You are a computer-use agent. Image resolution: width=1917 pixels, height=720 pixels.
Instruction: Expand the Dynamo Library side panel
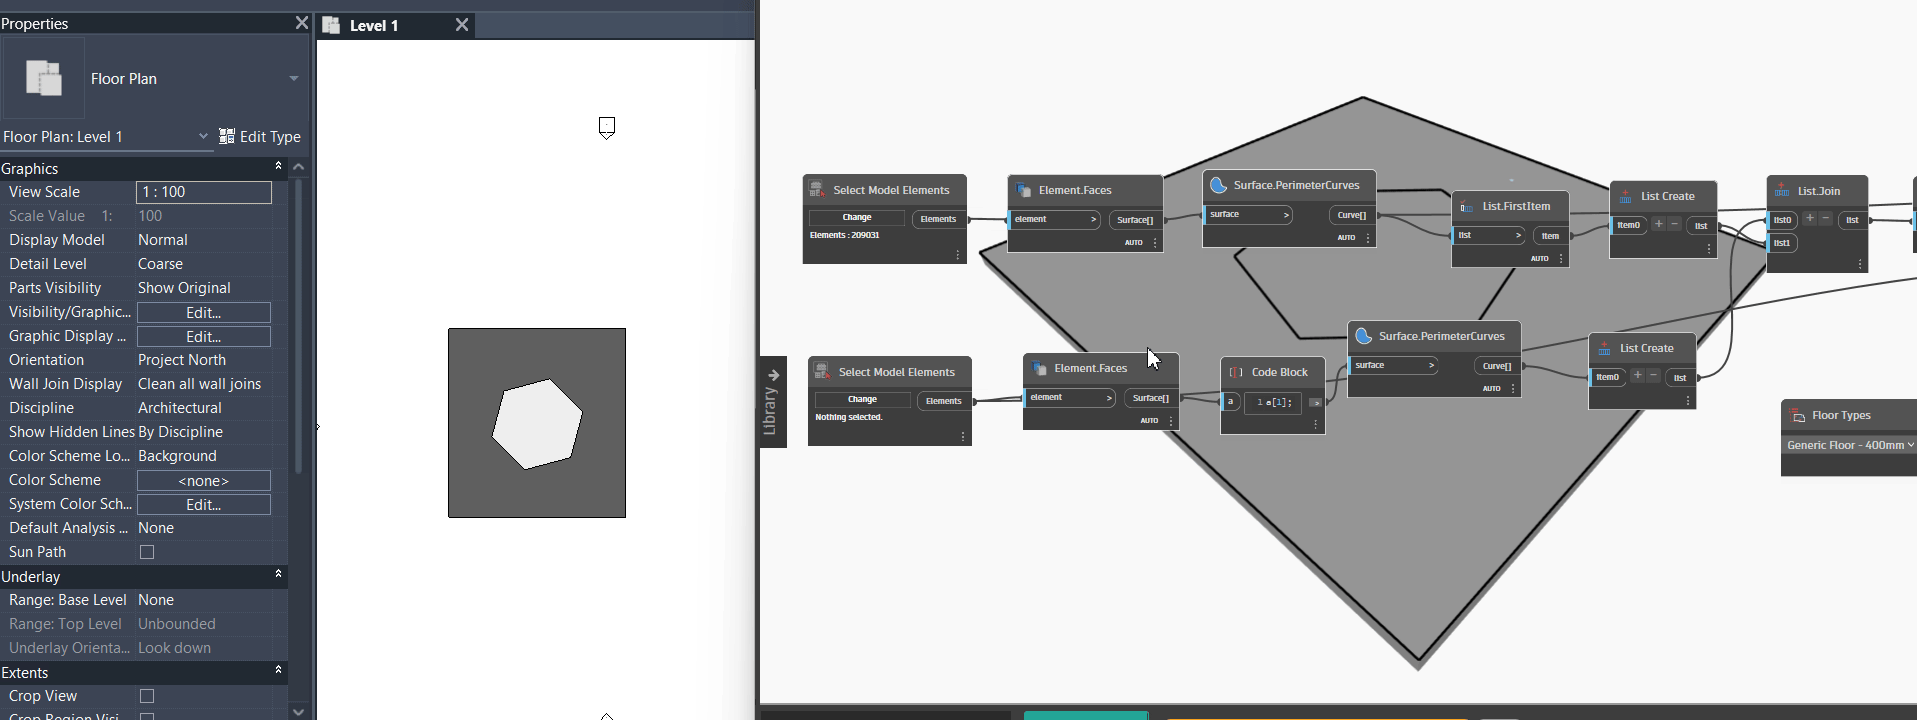point(773,402)
